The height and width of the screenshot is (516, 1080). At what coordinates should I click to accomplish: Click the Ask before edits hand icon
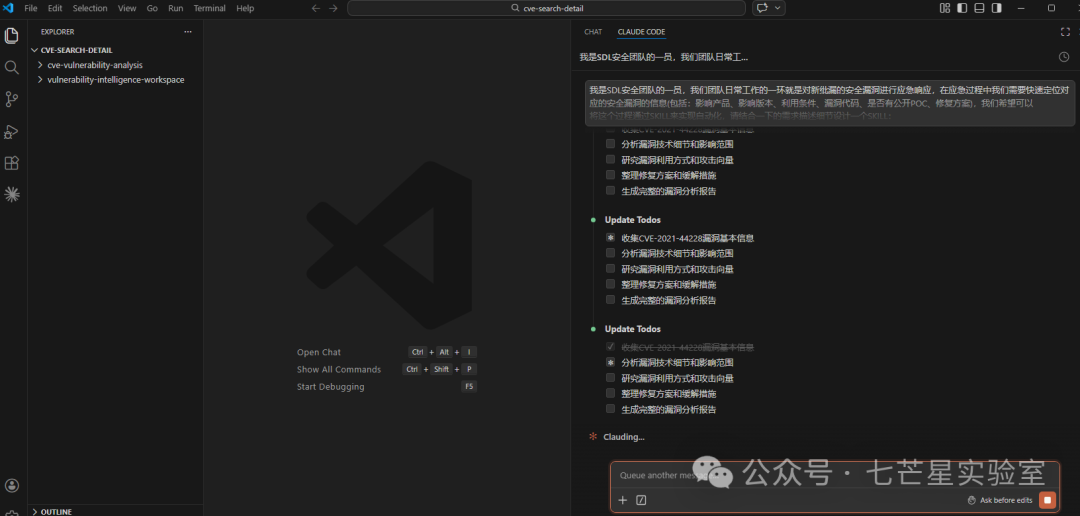(x=972, y=500)
